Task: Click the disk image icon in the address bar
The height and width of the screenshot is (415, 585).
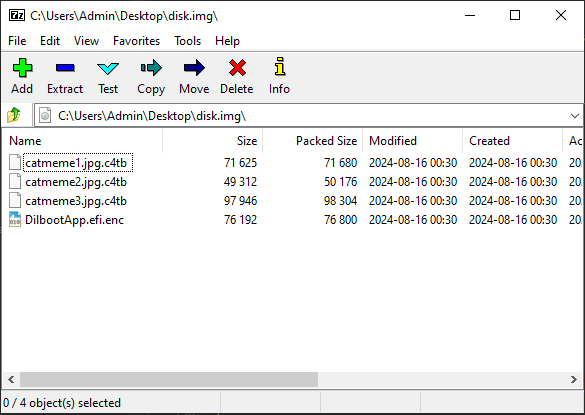Action: (45, 115)
